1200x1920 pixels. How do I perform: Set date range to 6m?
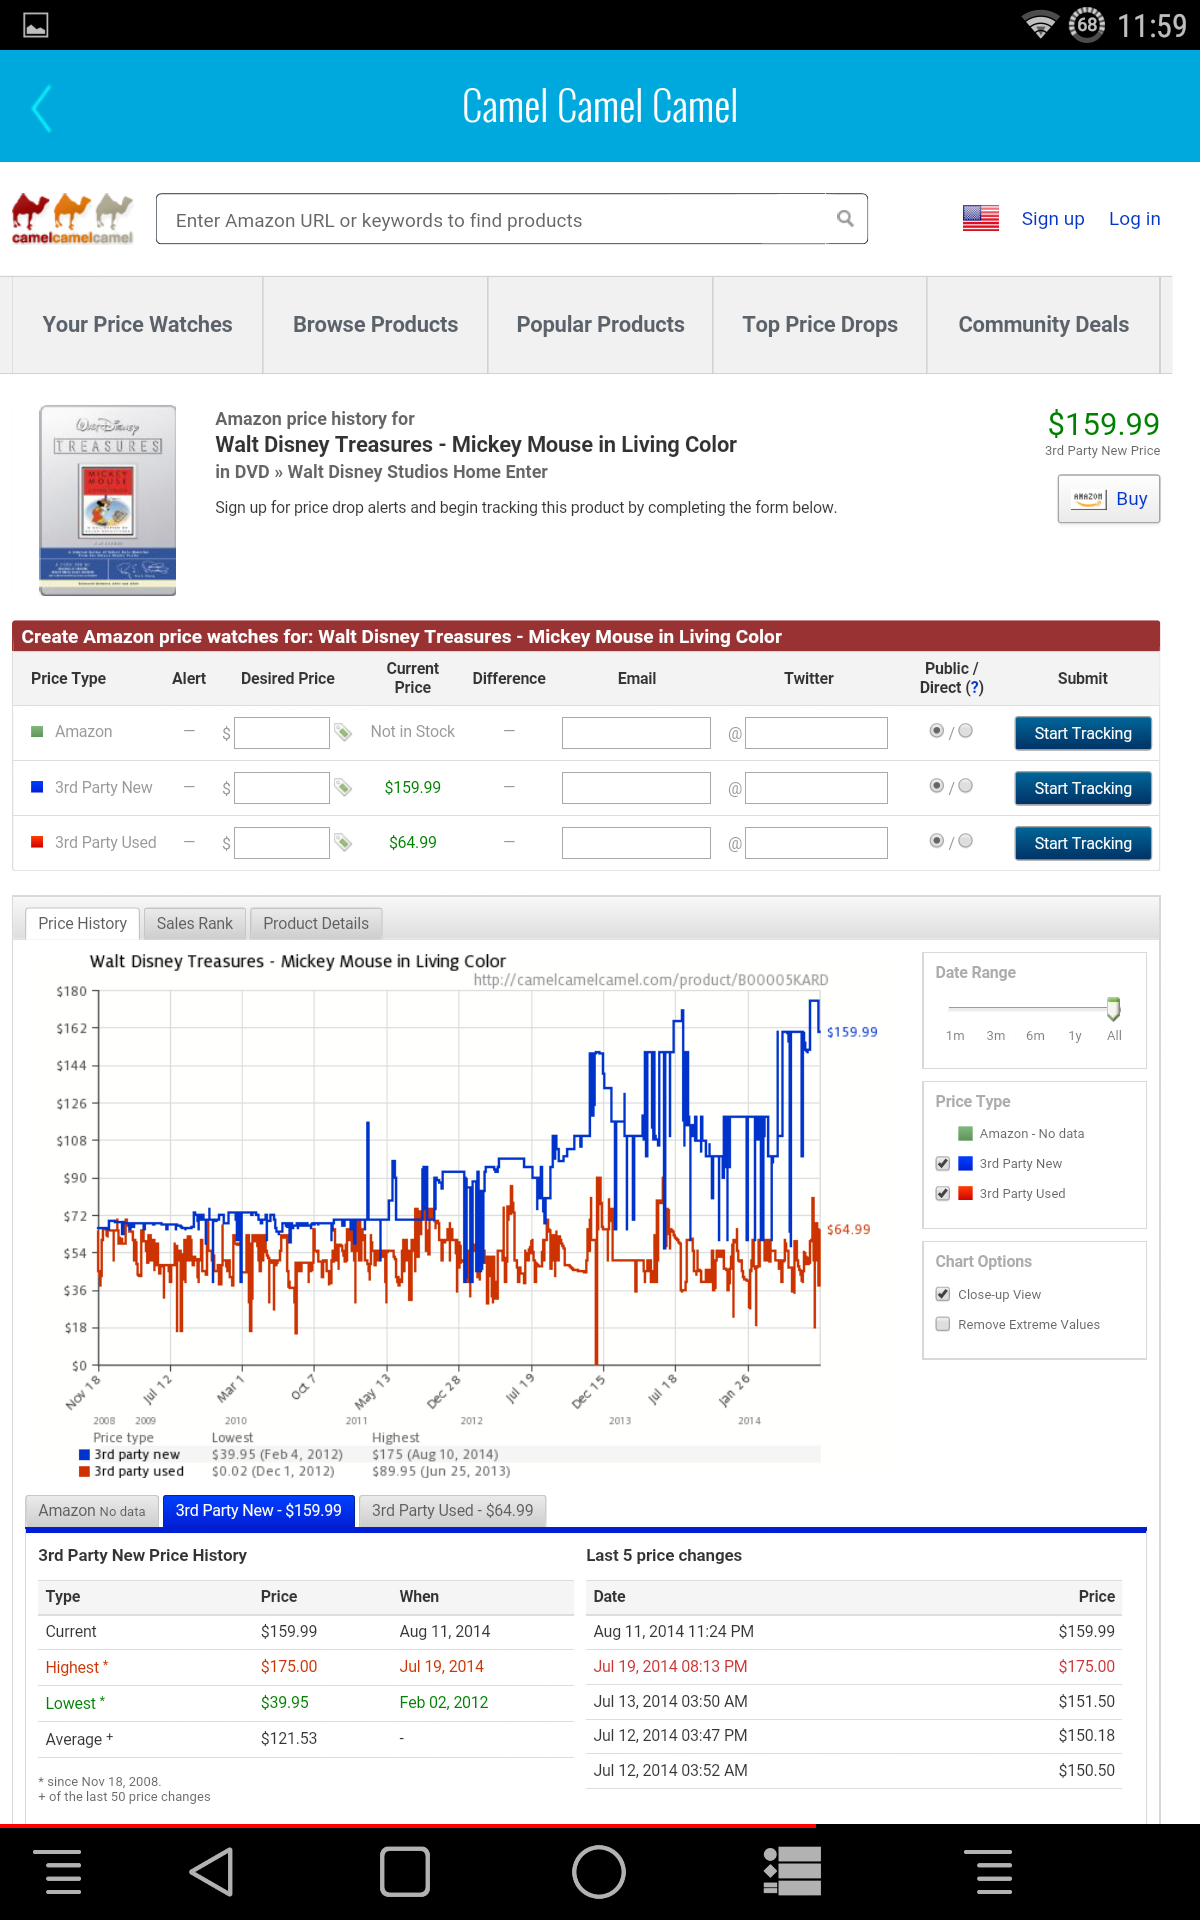click(1035, 1036)
